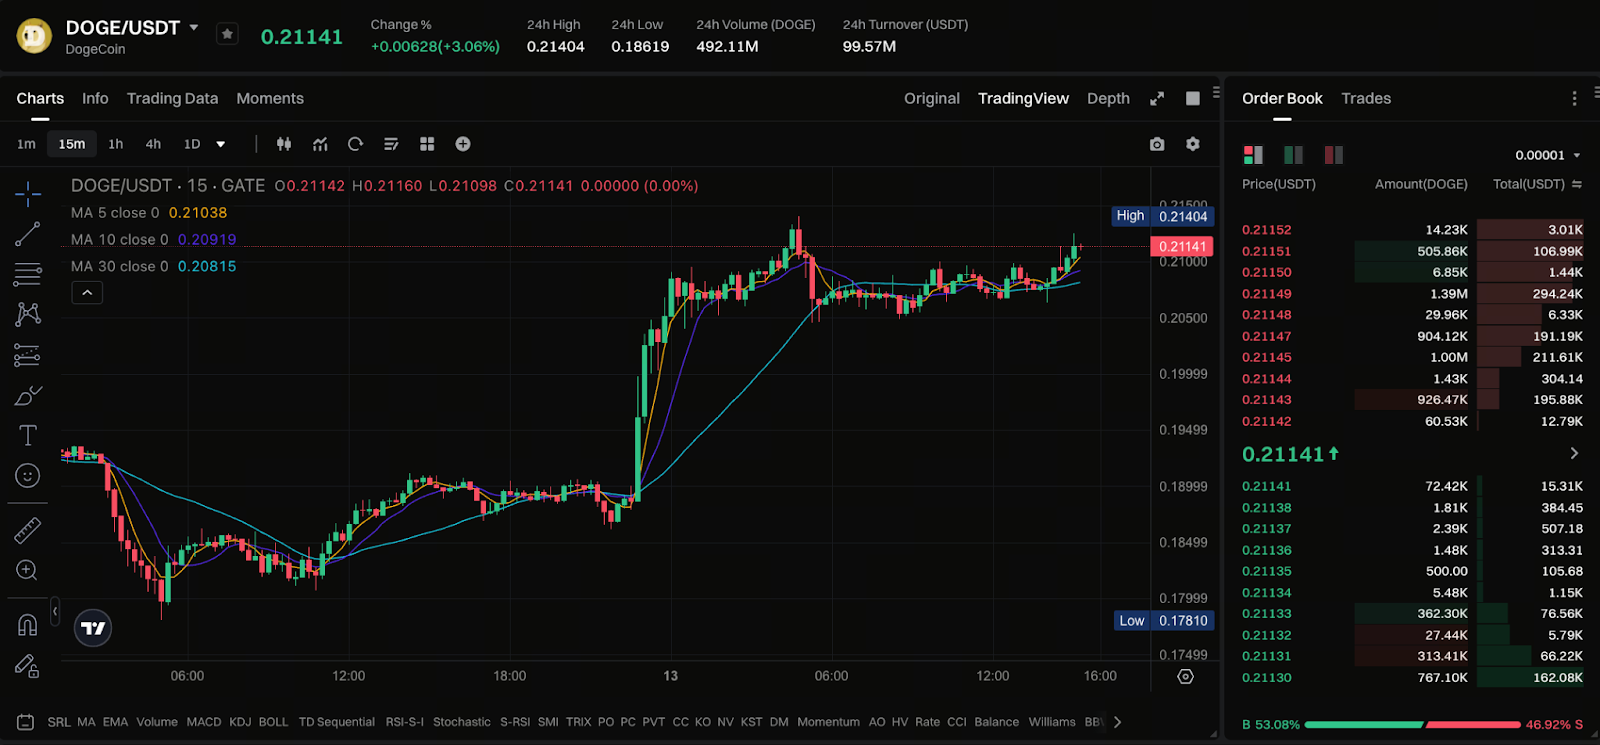
Task: Click the buy/sell ratio bar
Action: pos(1412,724)
